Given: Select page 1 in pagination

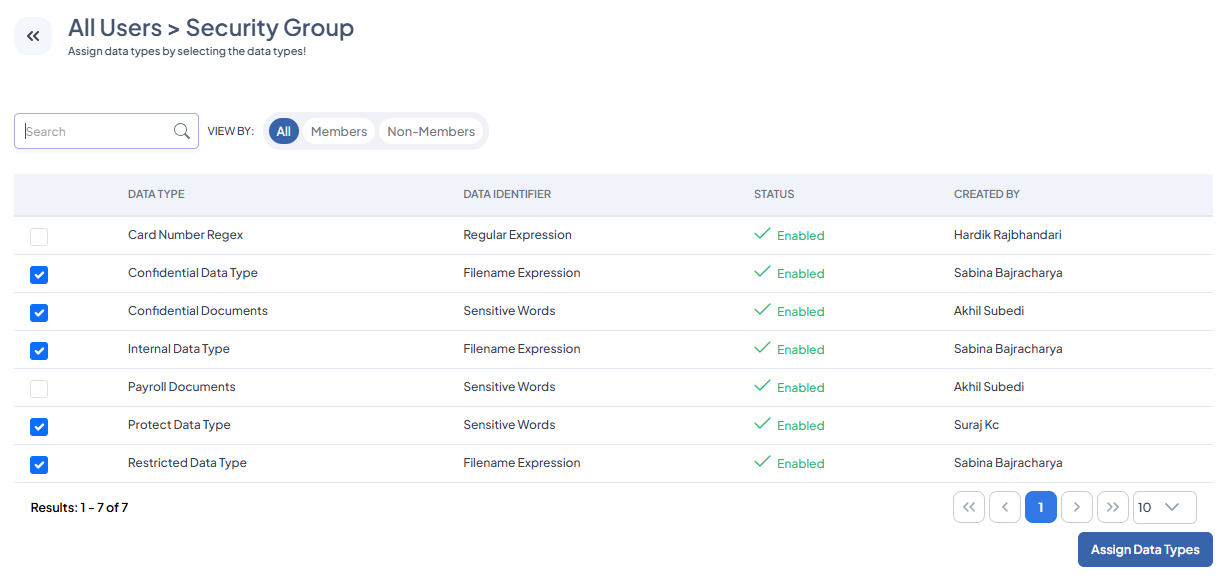Looking at the screenshot, I should coord(1040,507).
